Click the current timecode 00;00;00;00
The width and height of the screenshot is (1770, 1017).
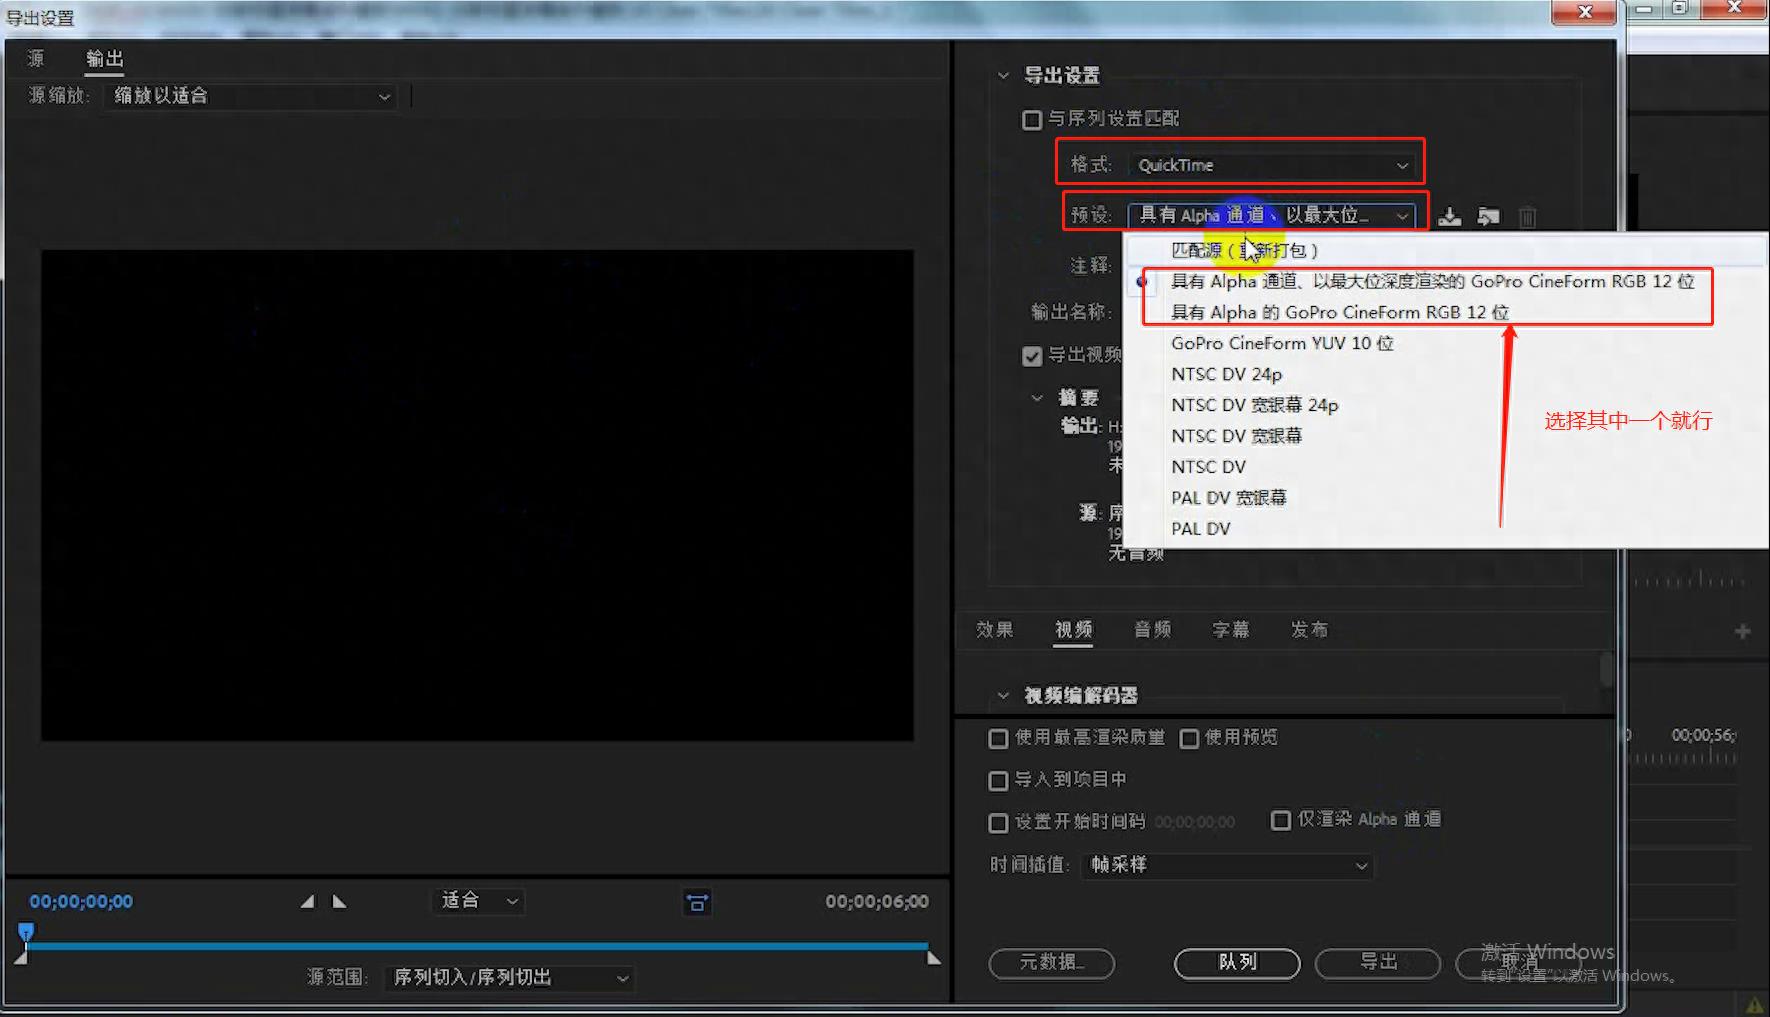[x=81, y=901]
